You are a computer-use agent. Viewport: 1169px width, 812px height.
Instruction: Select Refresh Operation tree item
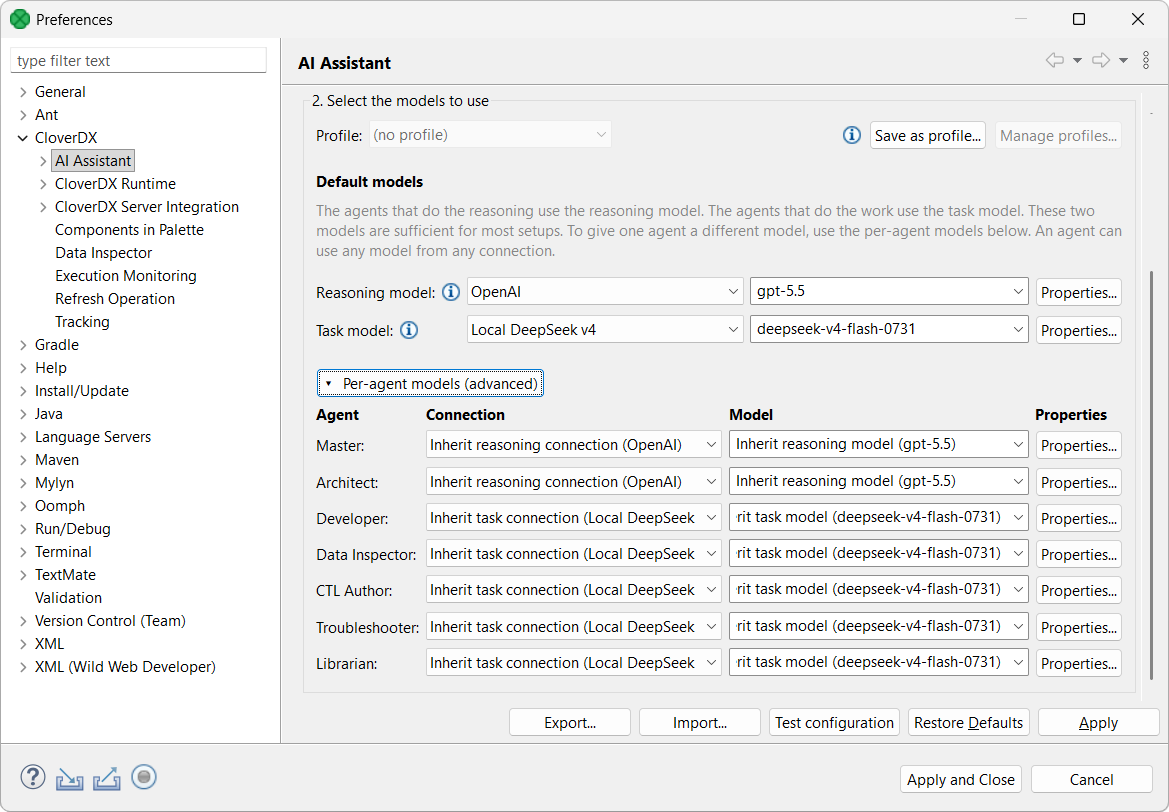[x=115, y=299]
